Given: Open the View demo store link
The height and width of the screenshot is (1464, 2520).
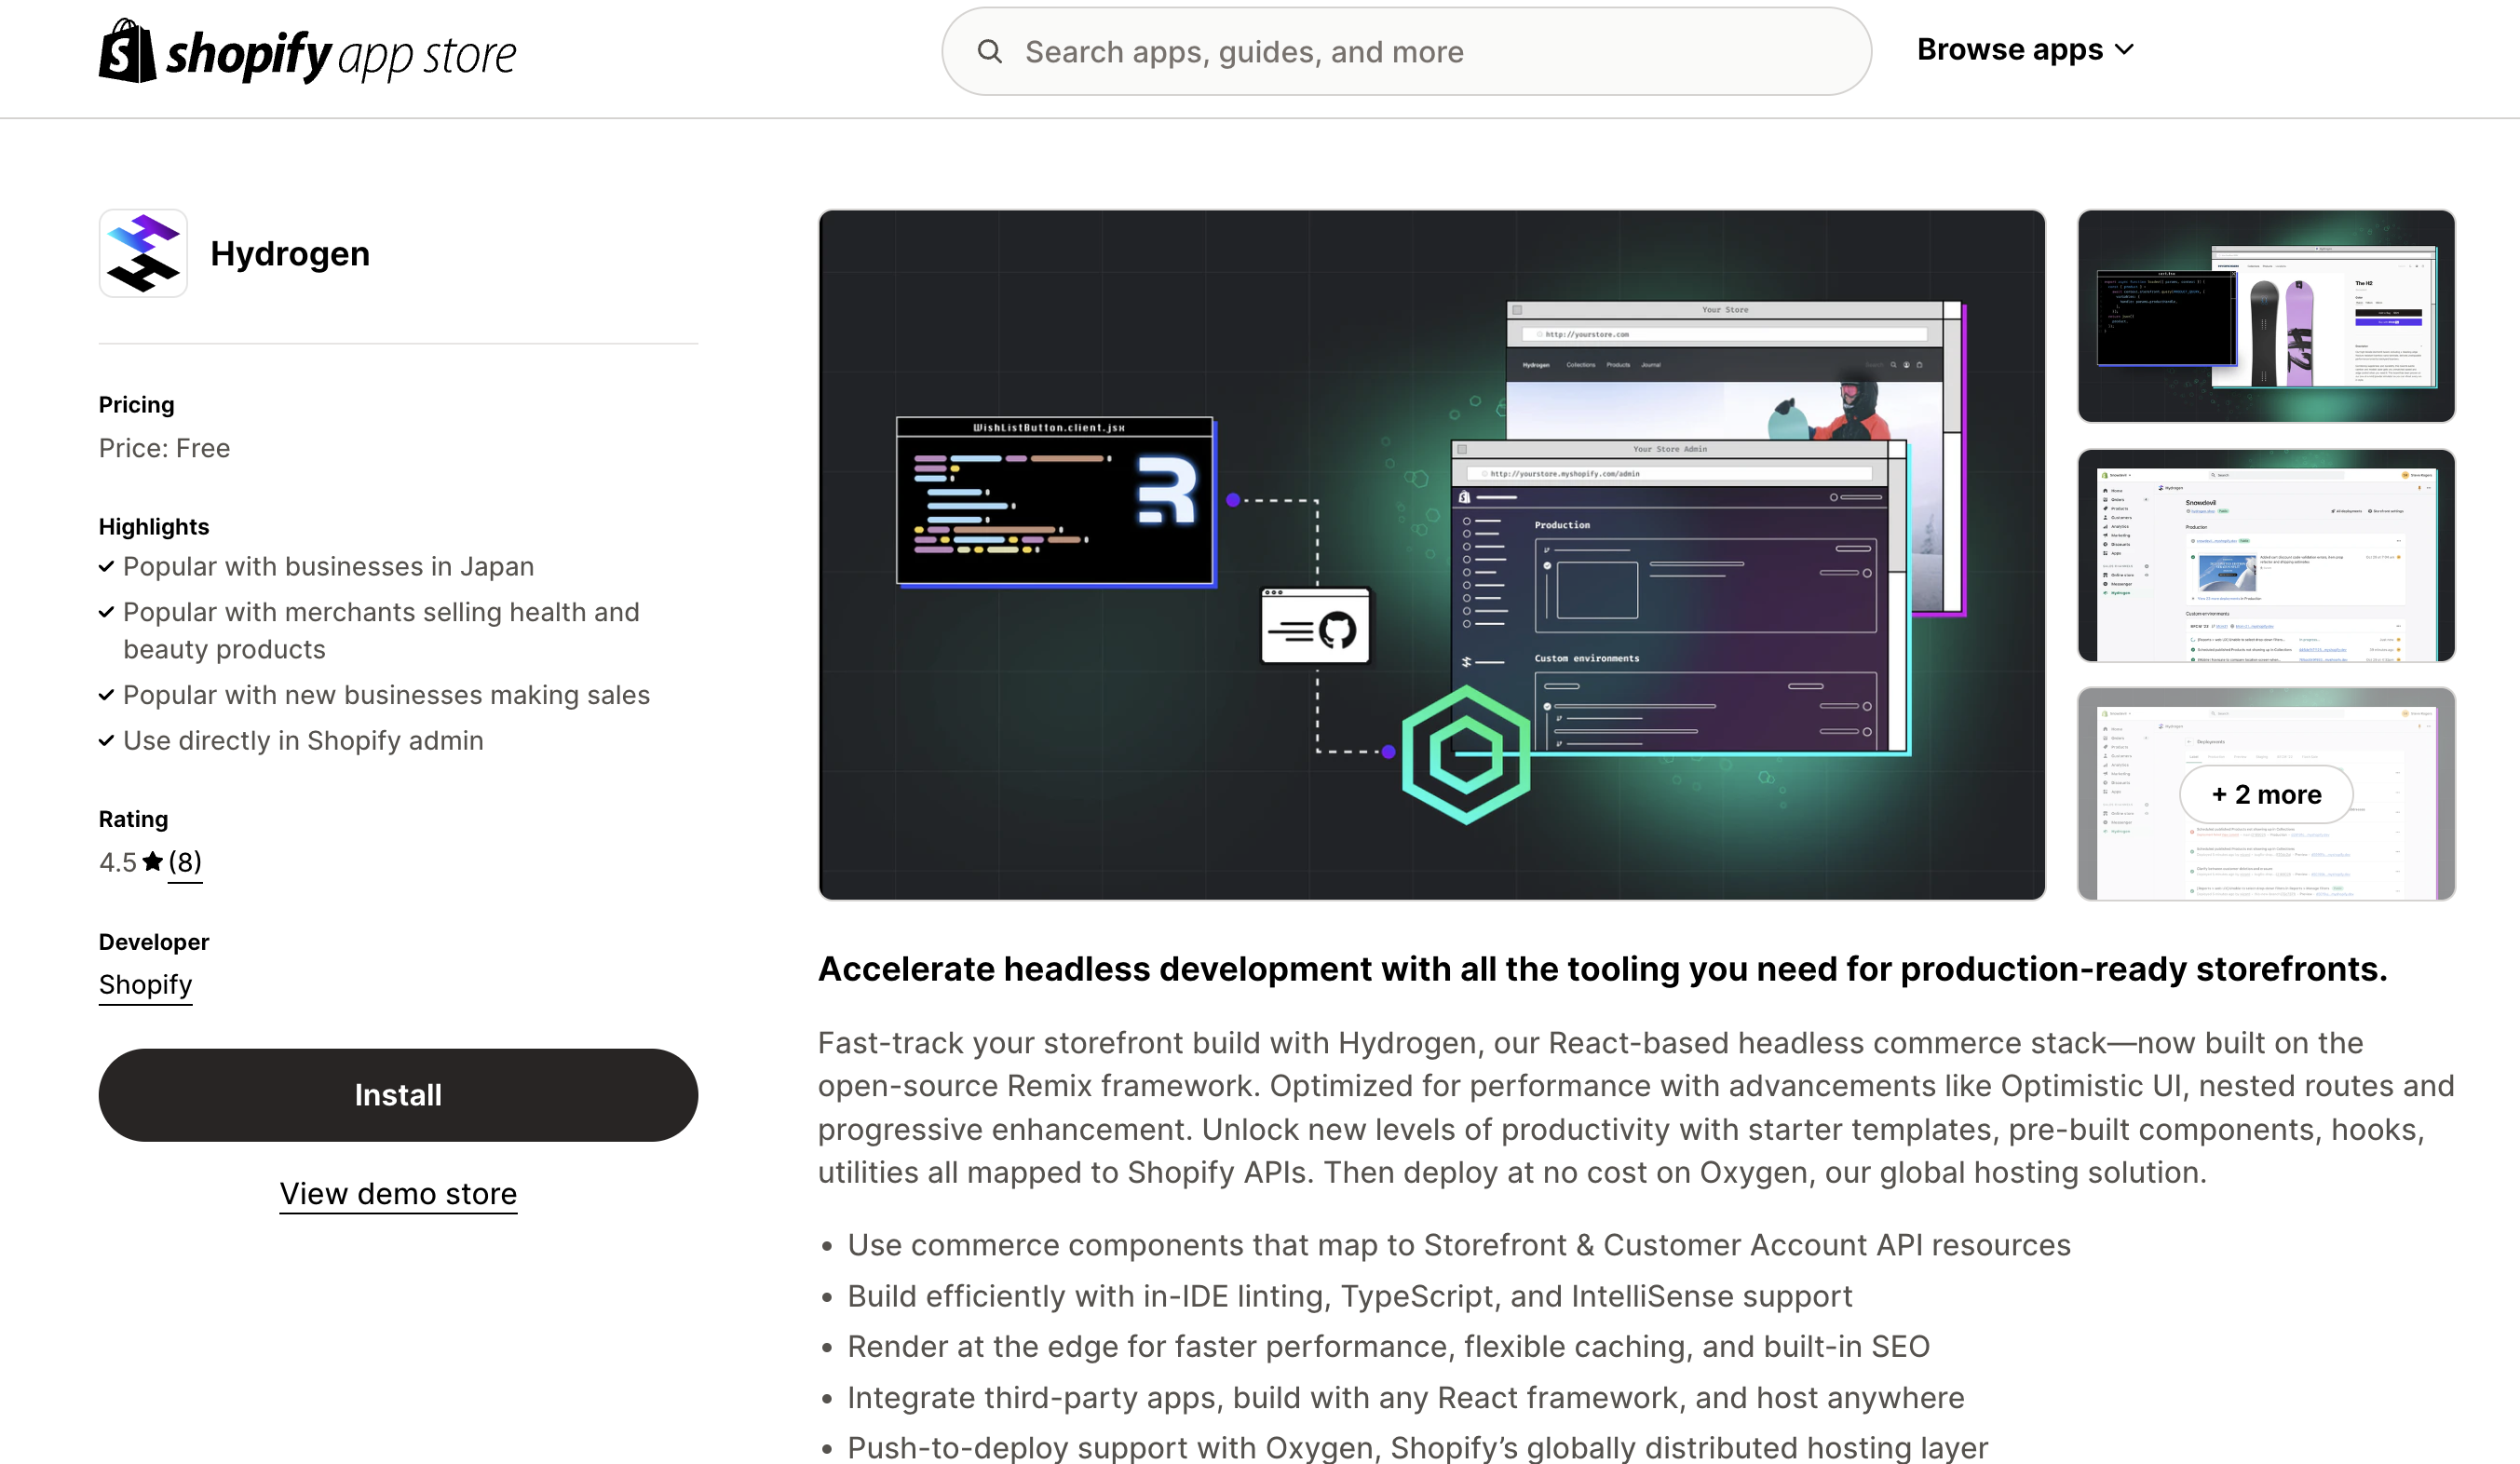Looking at the screenshot, I should tap(398, 1193).
